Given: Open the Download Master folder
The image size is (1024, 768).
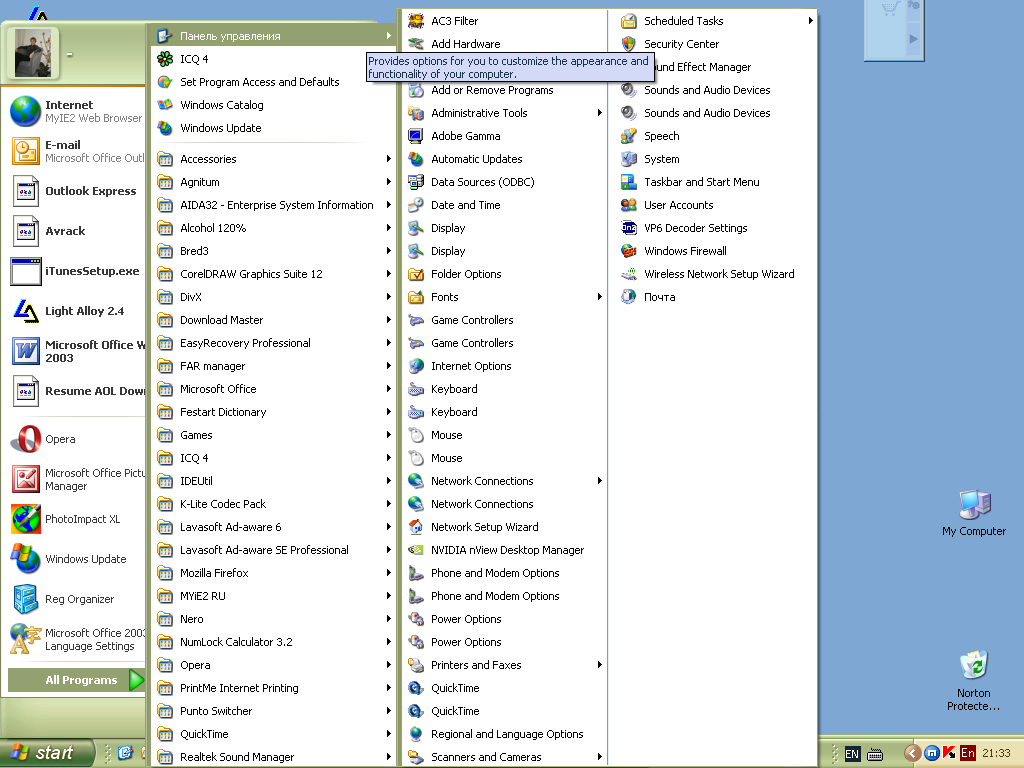Looking at the screenshot, I should point(274,320).
